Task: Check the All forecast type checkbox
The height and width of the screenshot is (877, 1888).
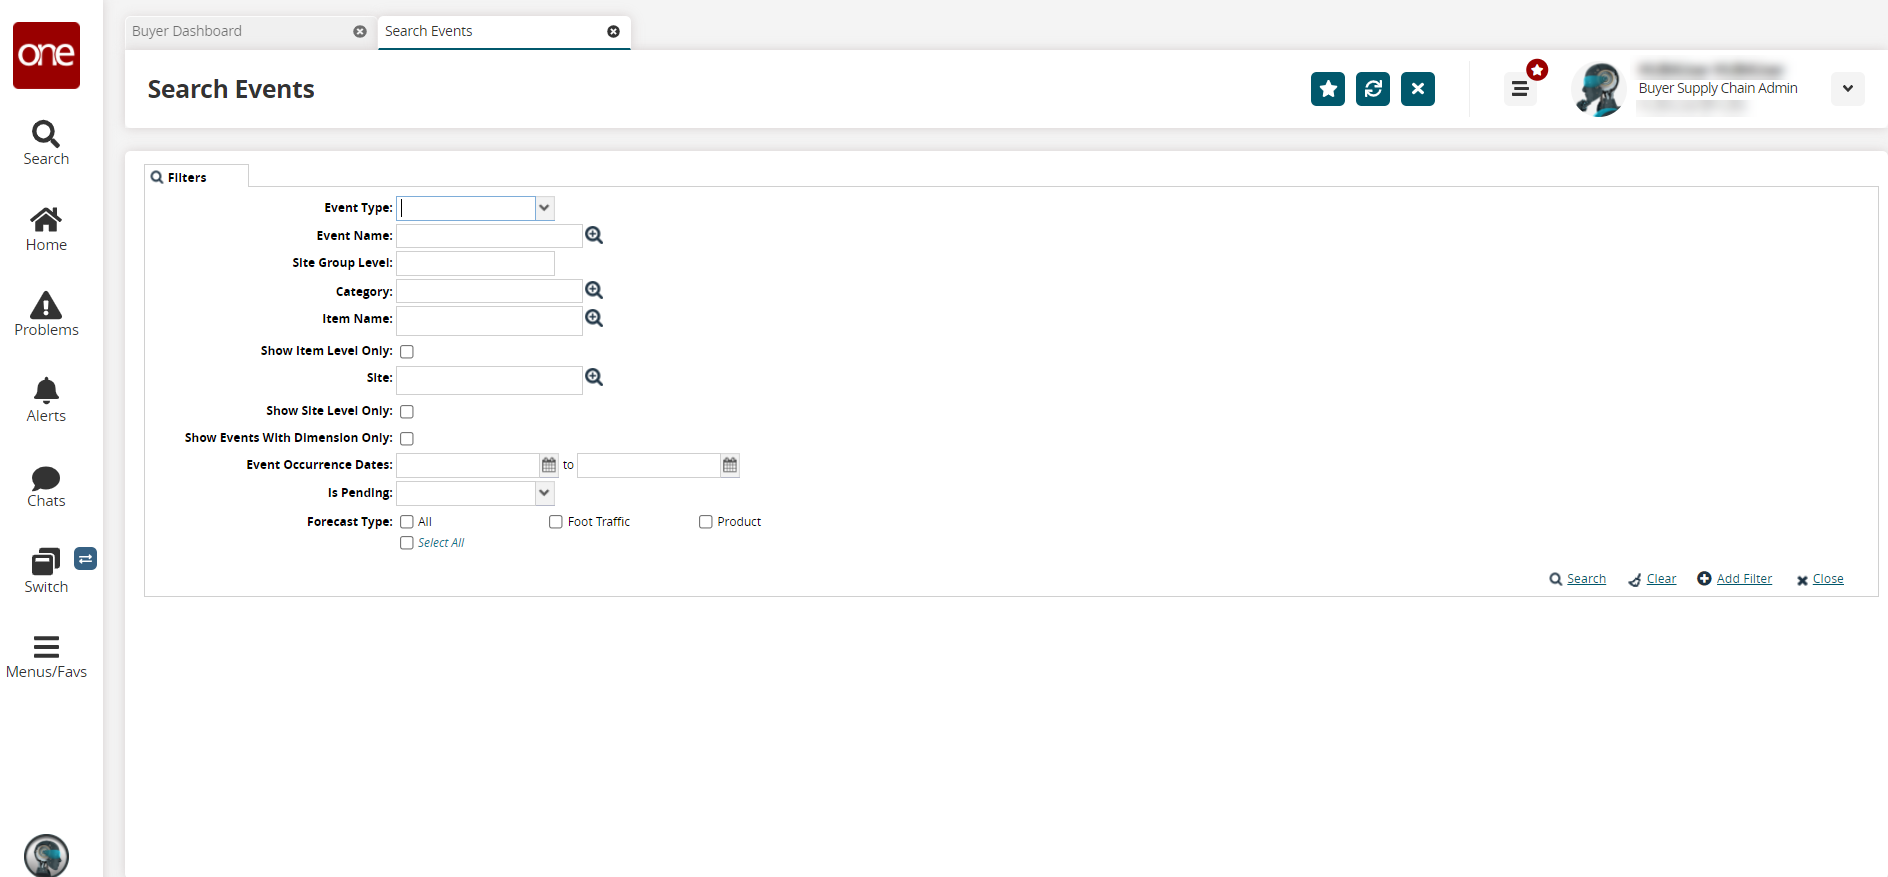Action: click(x=407, y=522)
